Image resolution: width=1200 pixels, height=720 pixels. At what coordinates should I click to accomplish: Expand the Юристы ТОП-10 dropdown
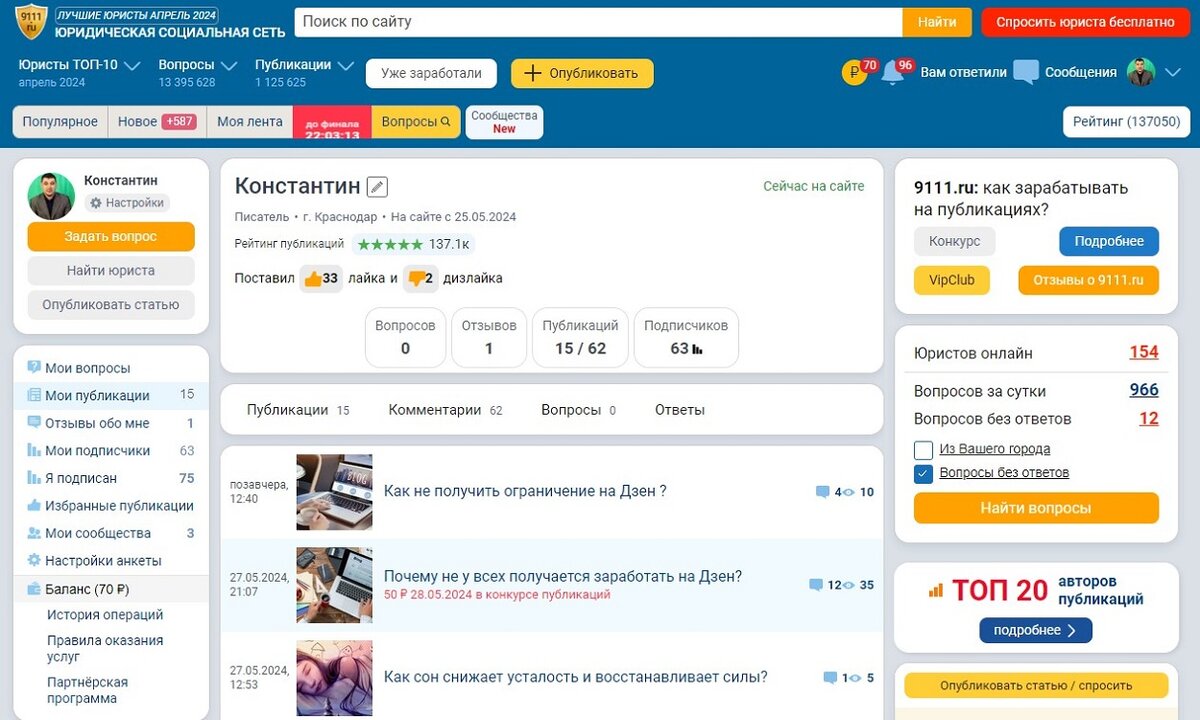133,66
